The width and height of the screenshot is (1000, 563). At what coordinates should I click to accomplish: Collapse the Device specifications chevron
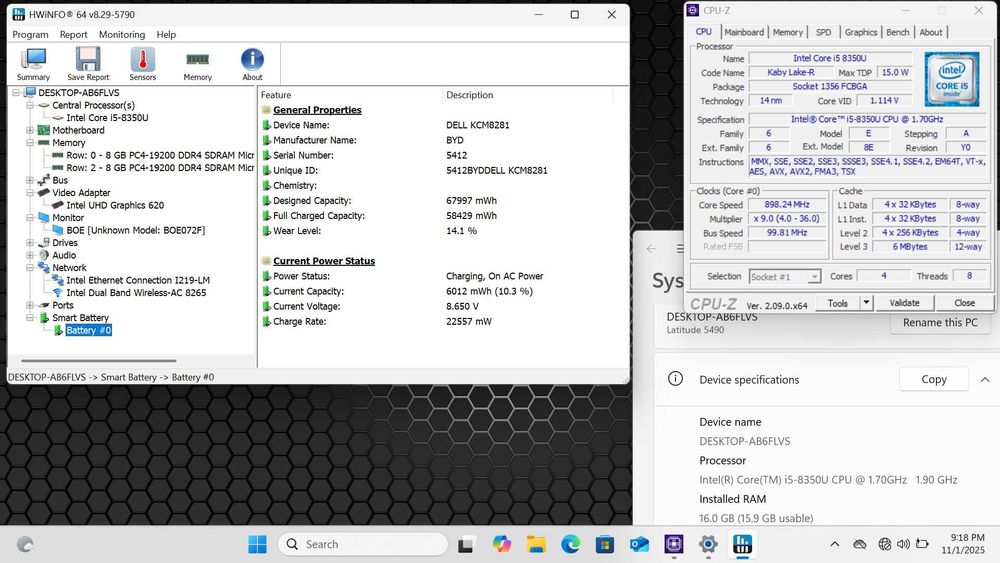coord(985,379)
